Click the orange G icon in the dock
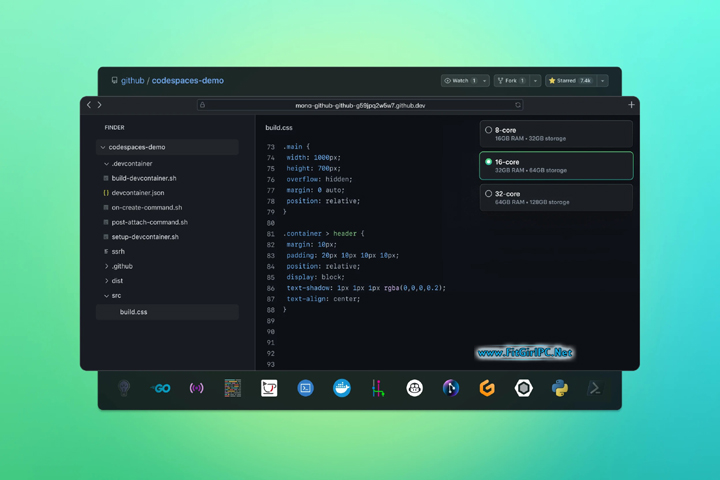This screenshot has height=480, width=720. [x=487, y=388]
